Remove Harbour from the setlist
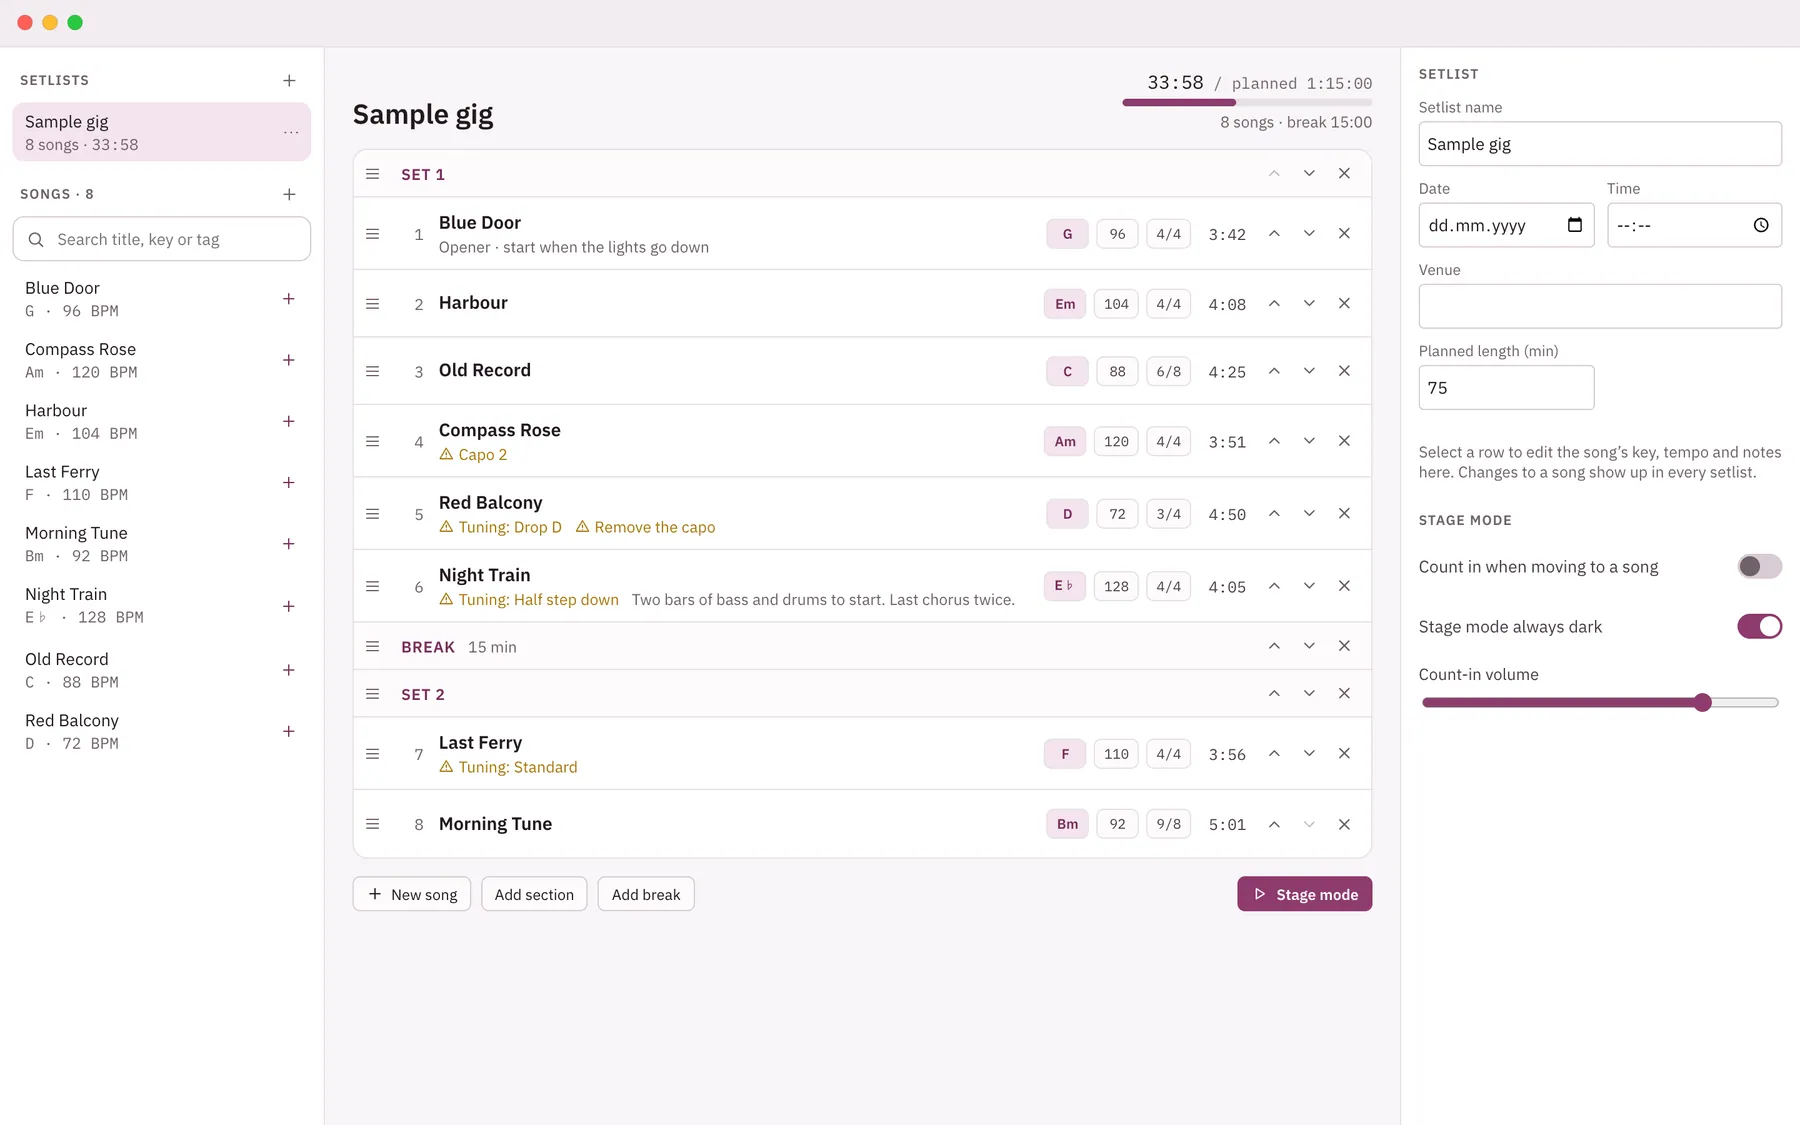This screenshot has height=1125, width=1800. [1344, 303]
